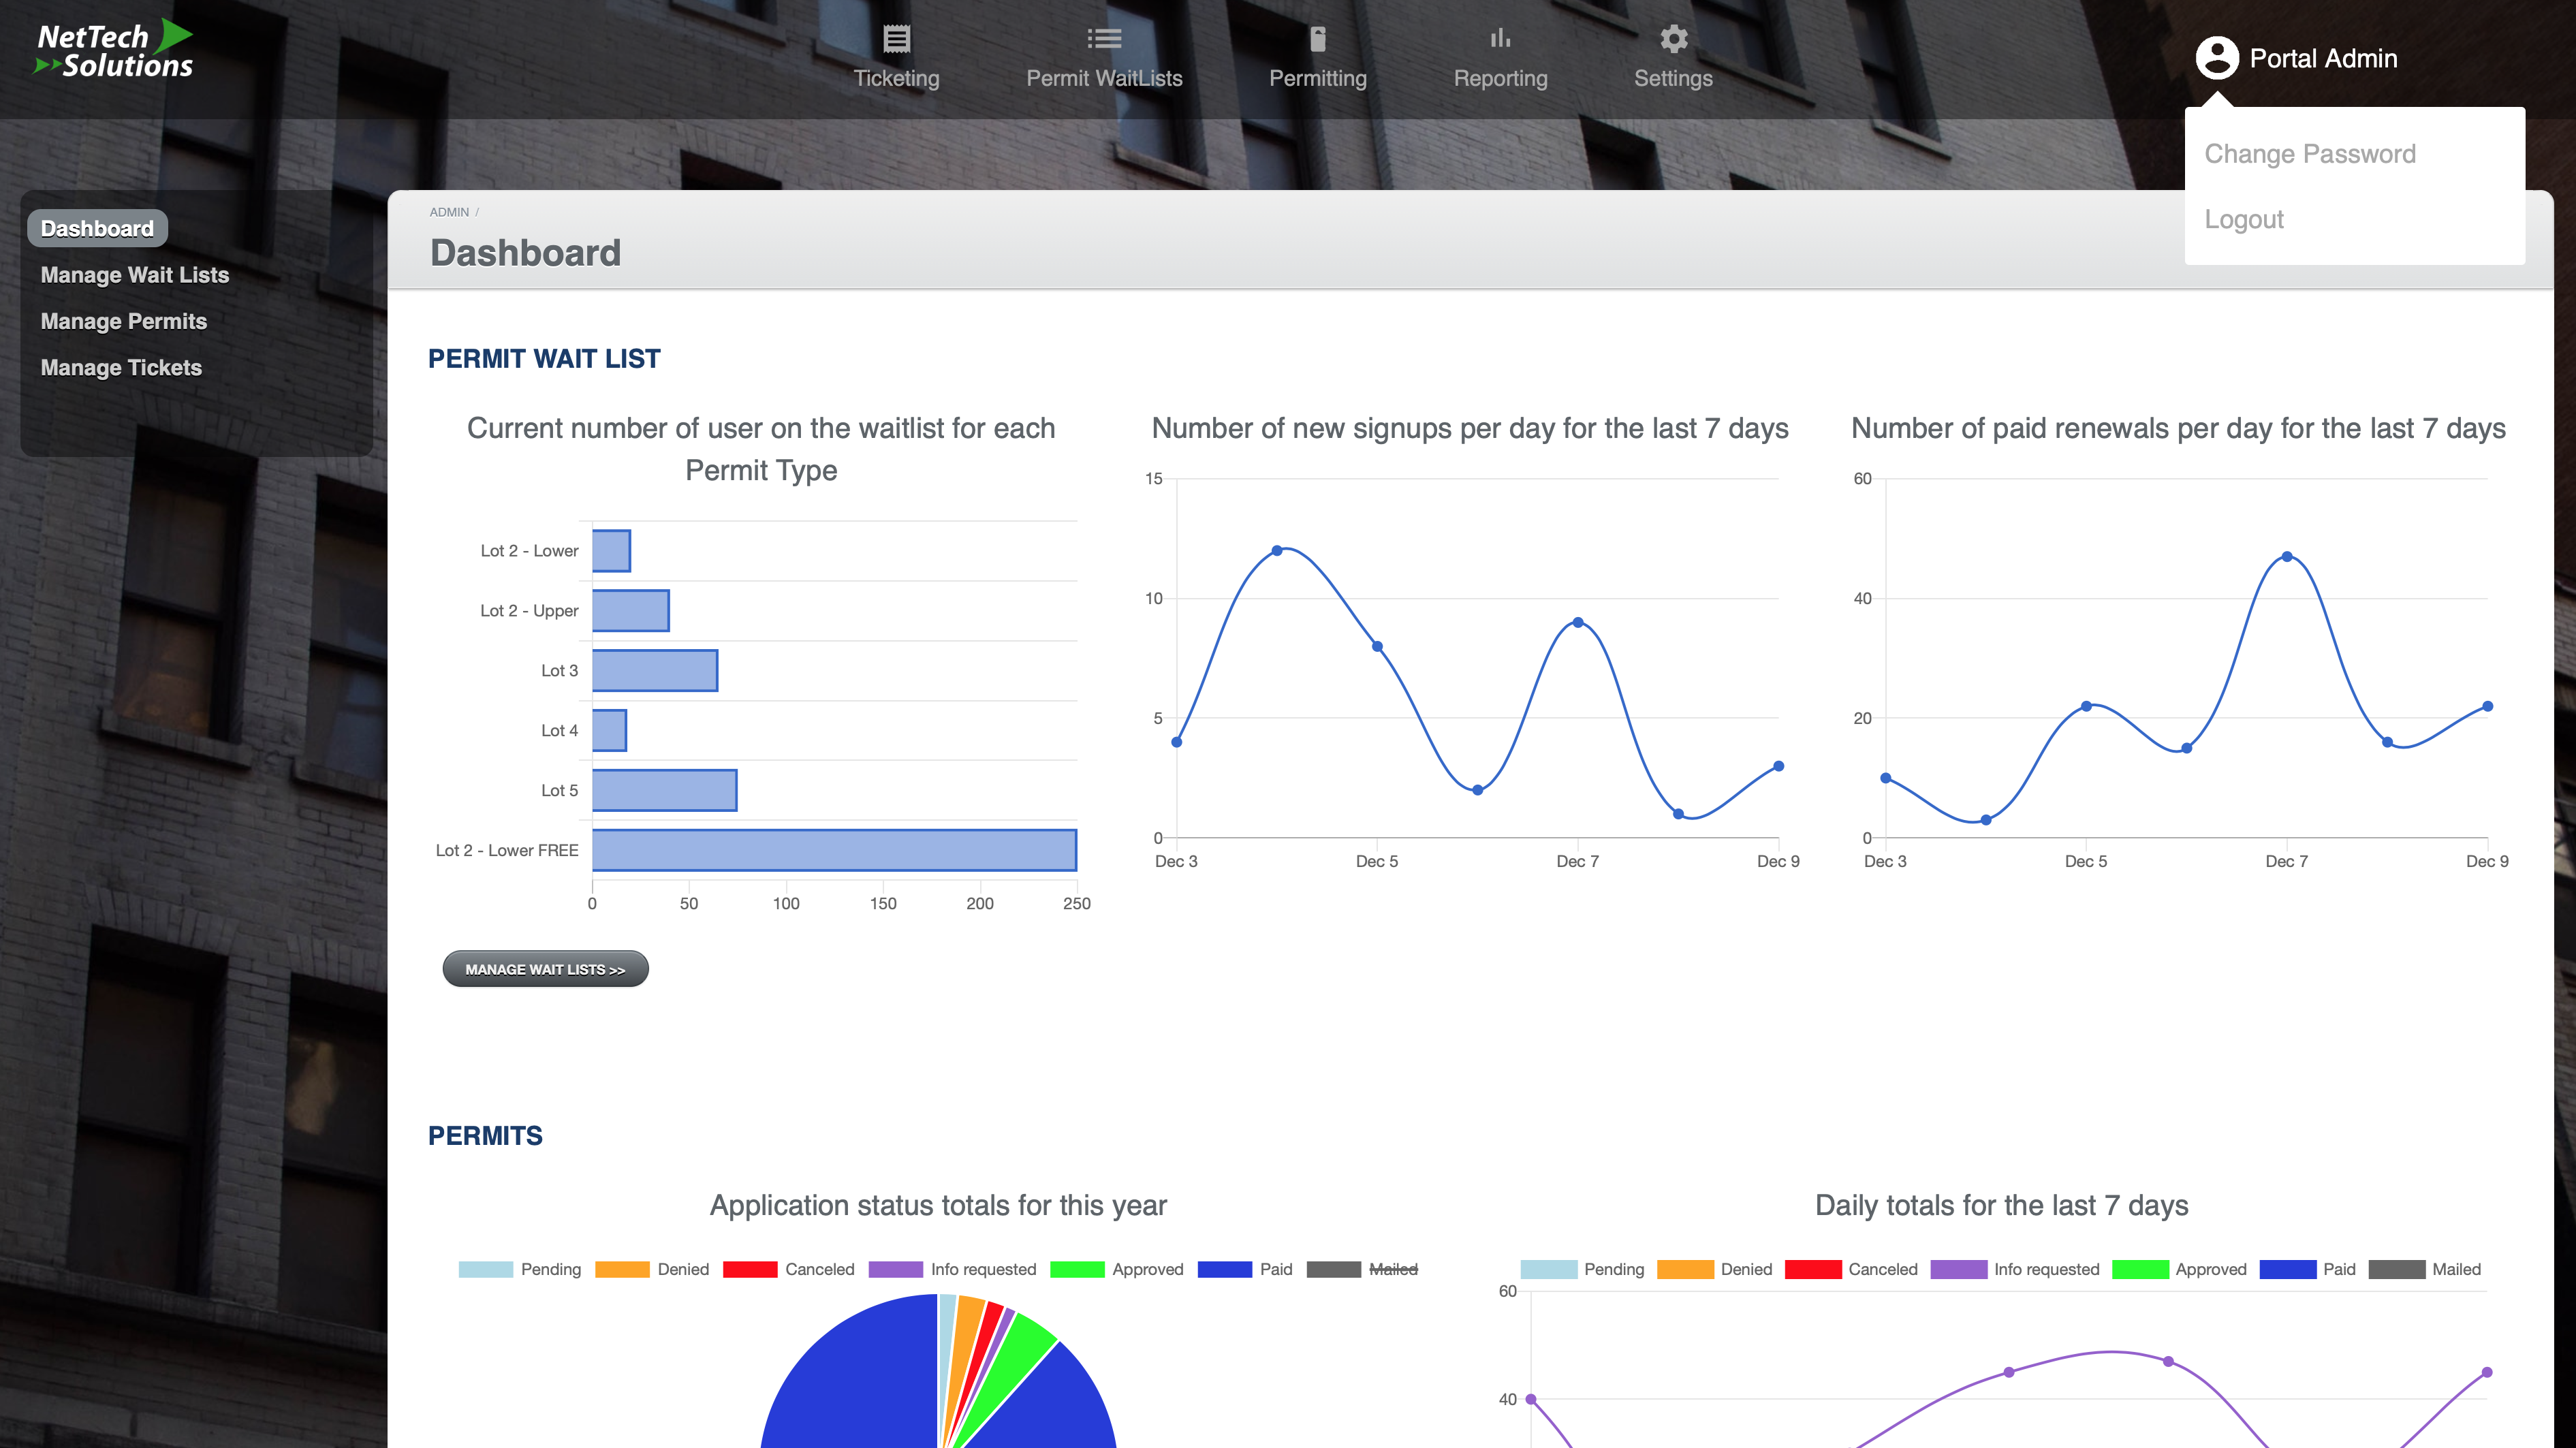Click the MANAGE WAIT LISTS >> button
This screenshot has height=1448, width=2576.
tap(545, 969)
